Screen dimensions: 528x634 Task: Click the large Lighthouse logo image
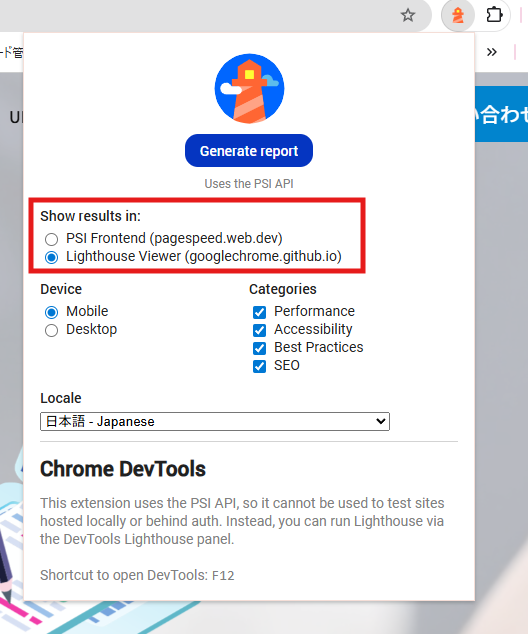(x=249, y=89)
